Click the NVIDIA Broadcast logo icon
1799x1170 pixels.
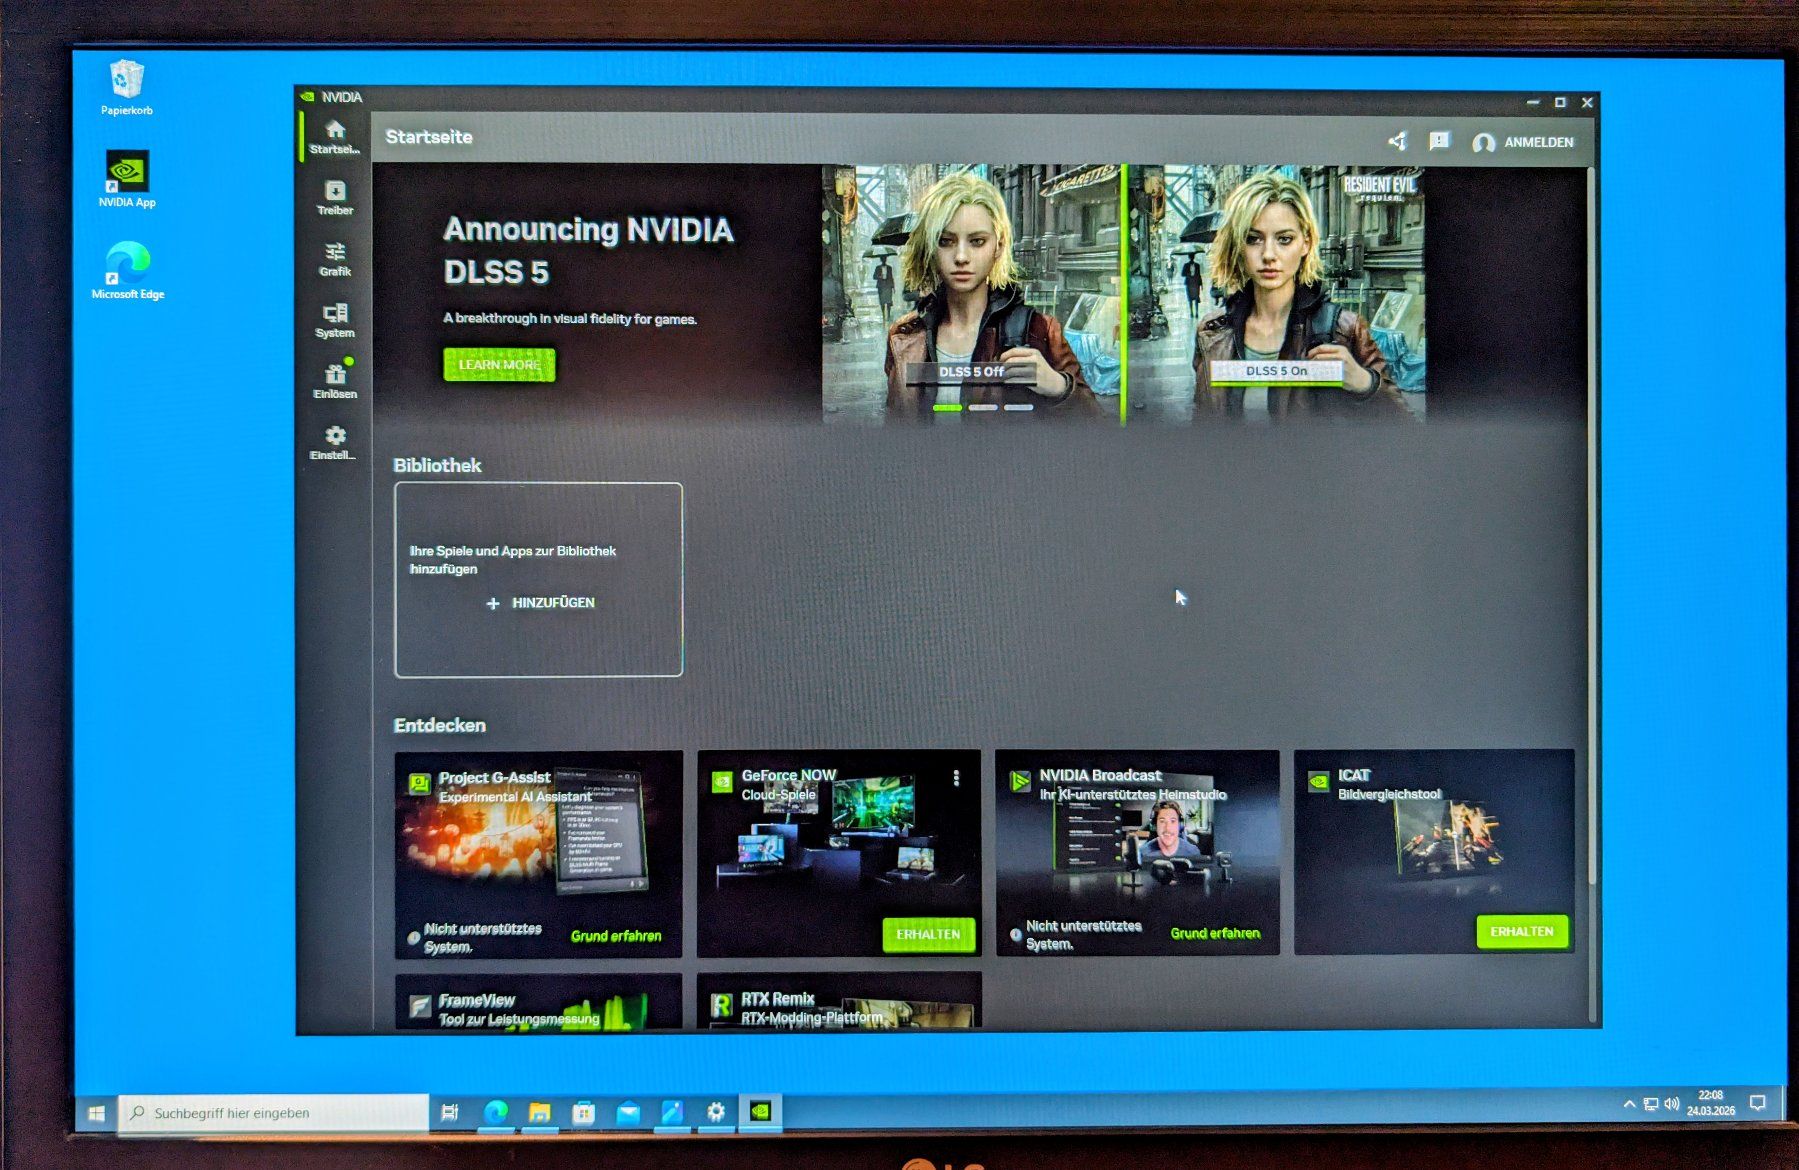point(1019,781)
